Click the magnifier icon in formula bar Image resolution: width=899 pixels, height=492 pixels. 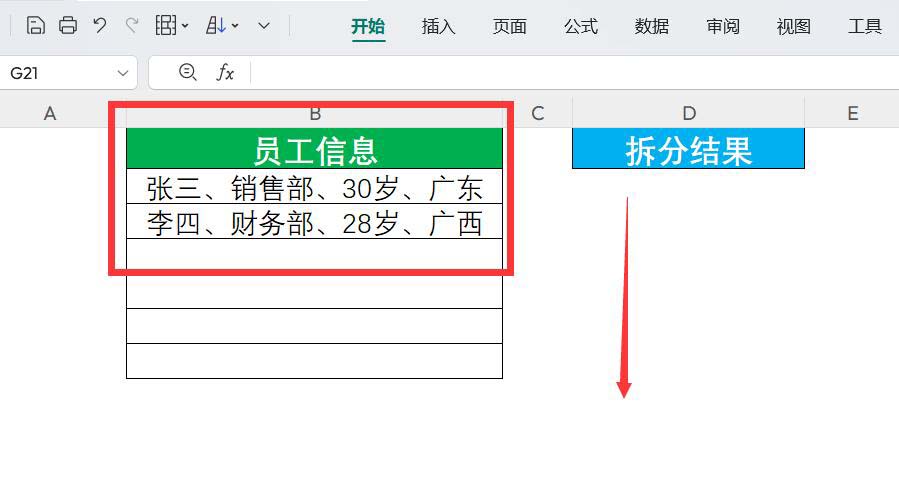coord(187,72)
